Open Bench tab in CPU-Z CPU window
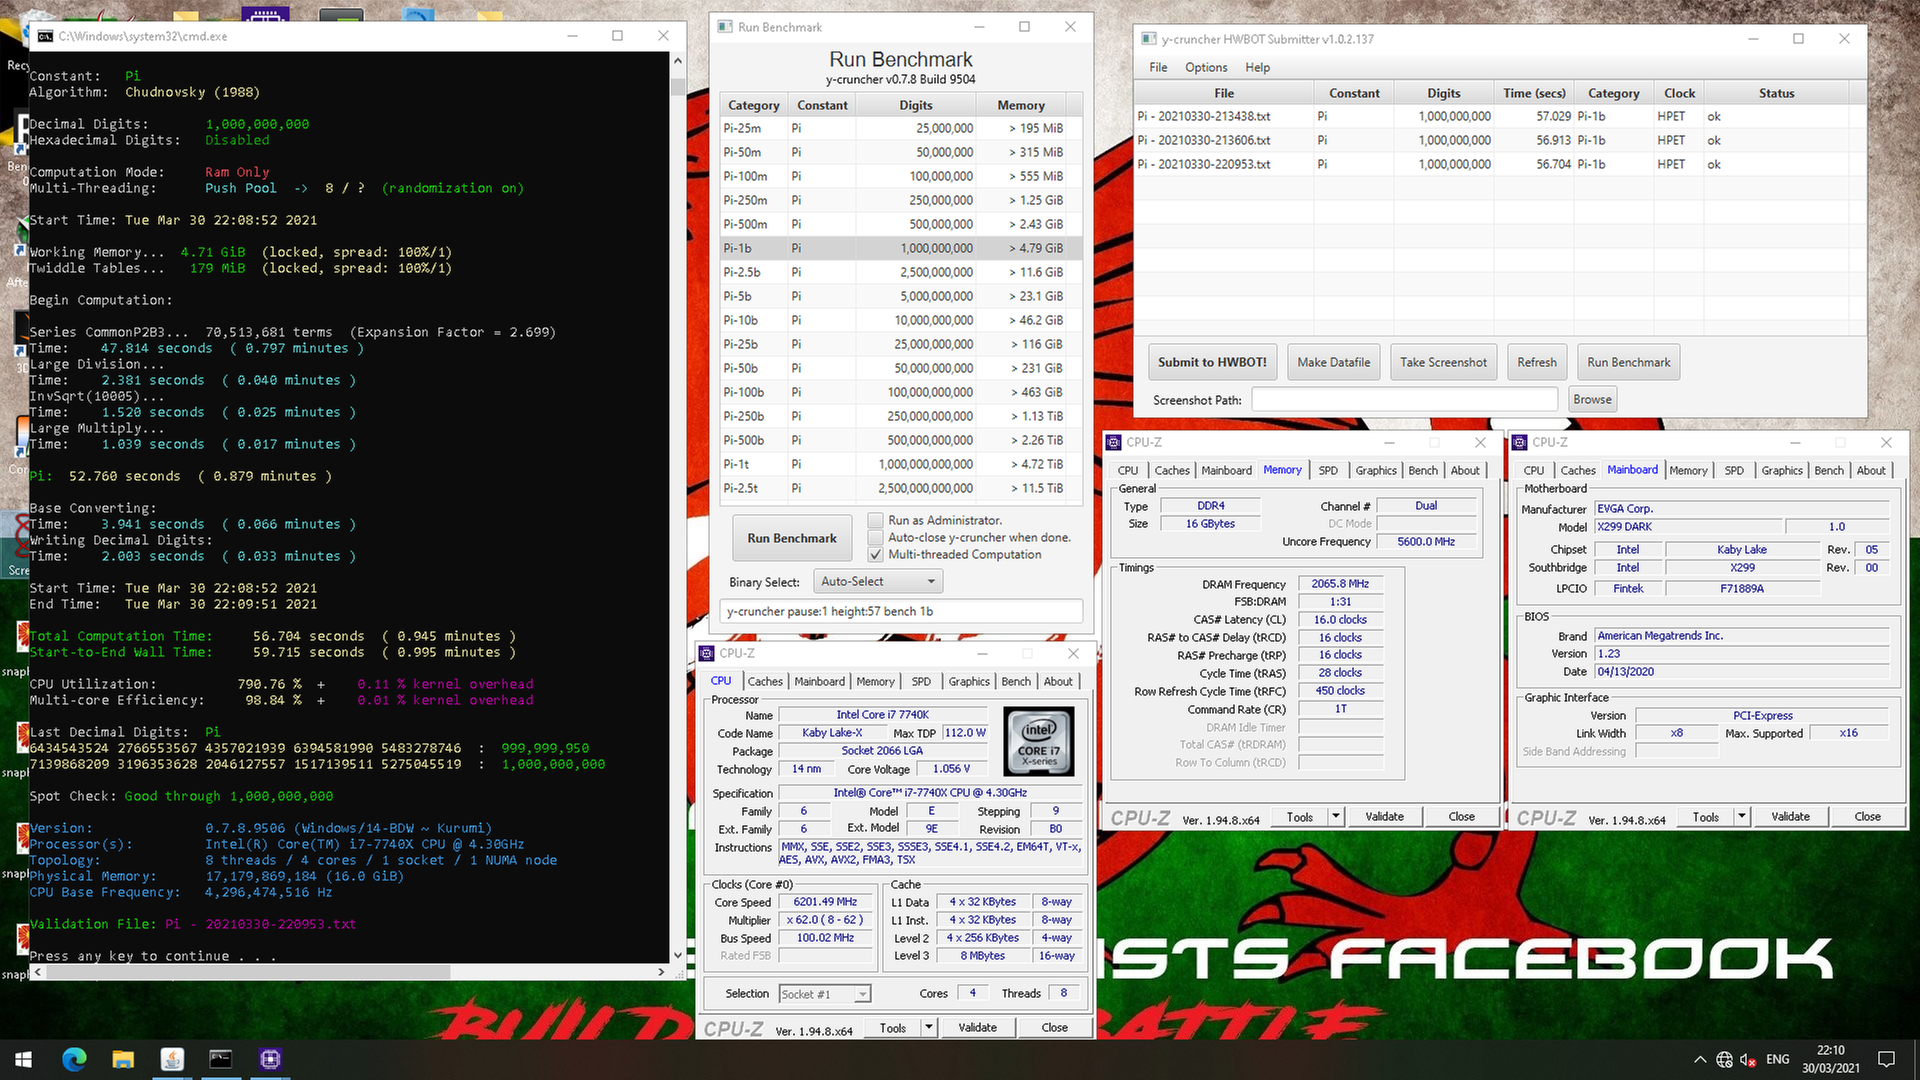Screen dimensions: 1920x1080 pos(1016,681)
